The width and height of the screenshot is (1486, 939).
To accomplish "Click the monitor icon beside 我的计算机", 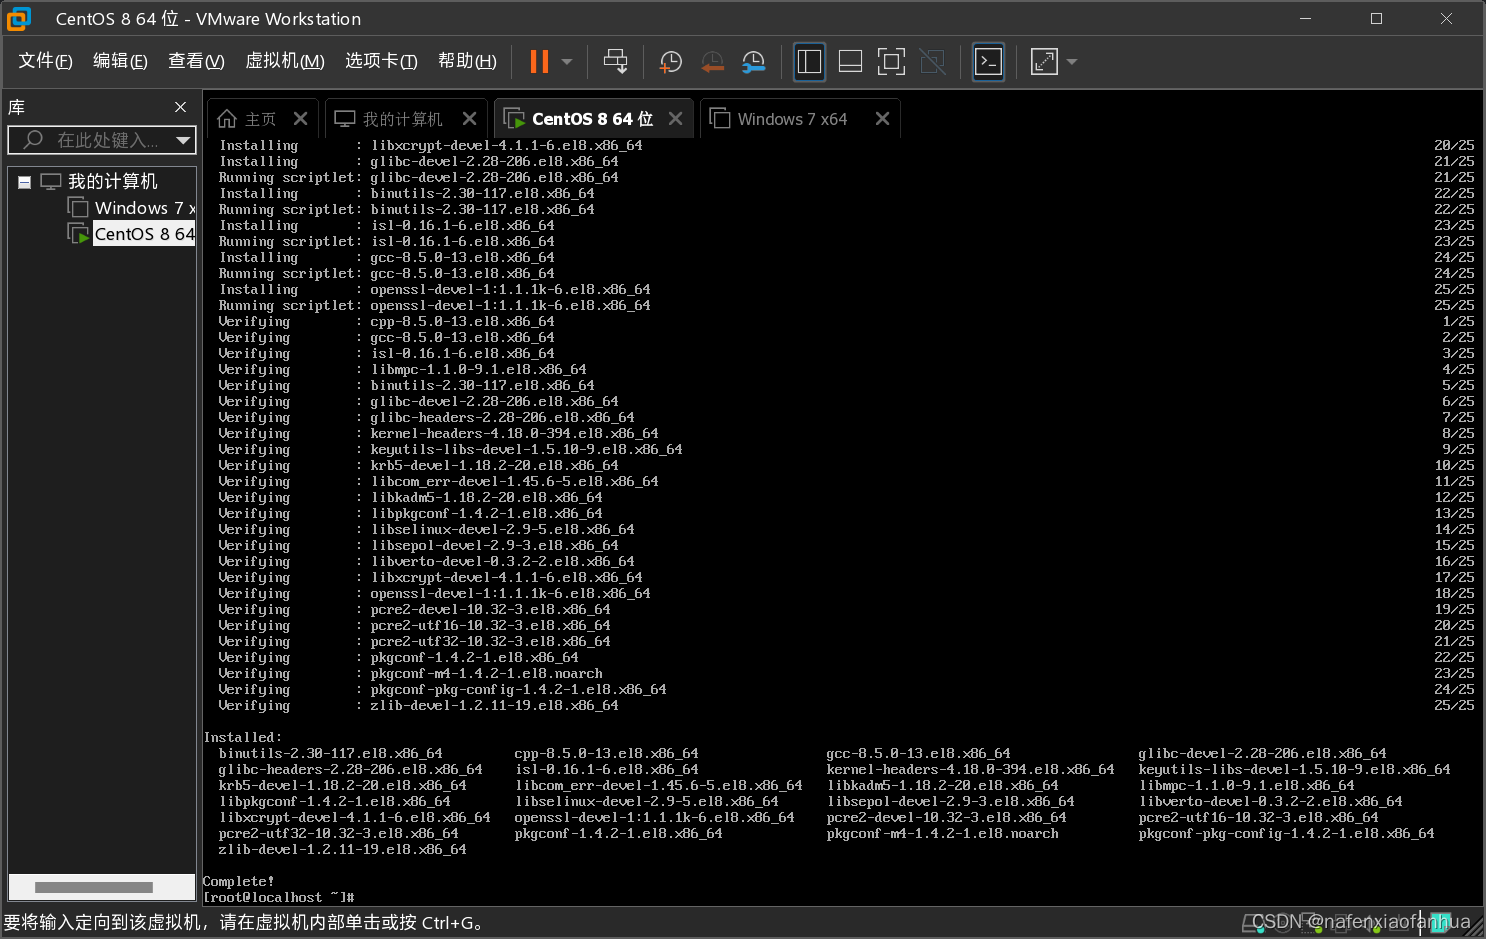I will [x=52, y=181].
